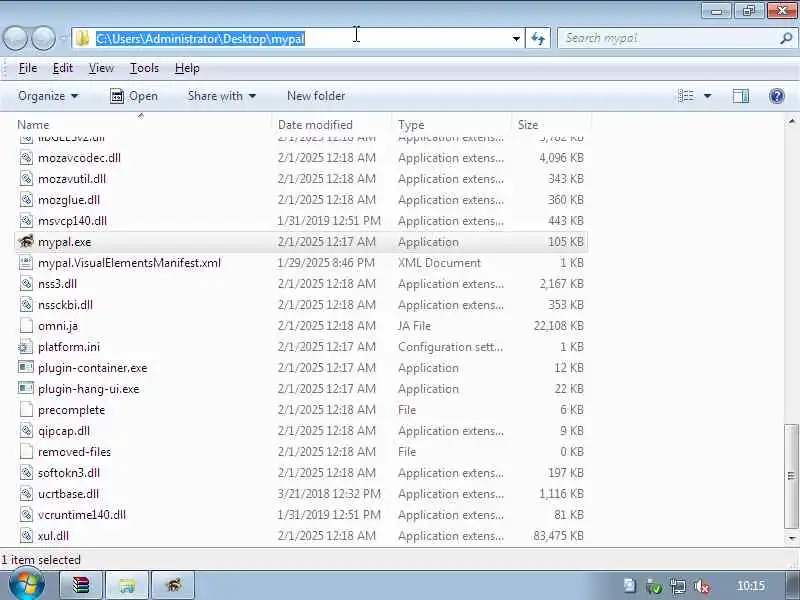Image resolution: width=800 pixels, height=600 pixels.
Task: Click the XML manifest file icon
Action: point(26,263)
